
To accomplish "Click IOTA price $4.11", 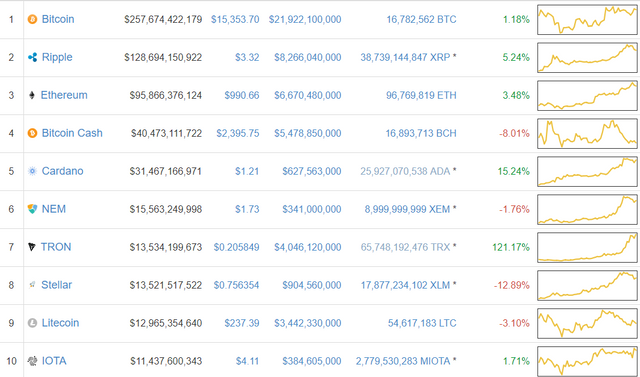I will click(247, 361).
